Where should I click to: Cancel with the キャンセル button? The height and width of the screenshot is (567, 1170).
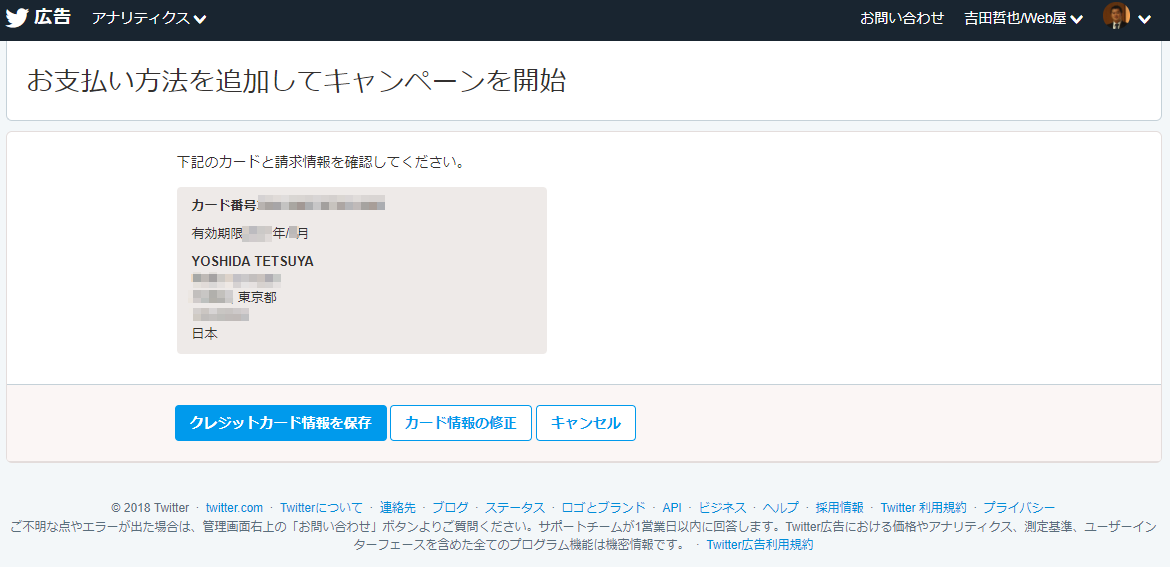pos(586,423)
